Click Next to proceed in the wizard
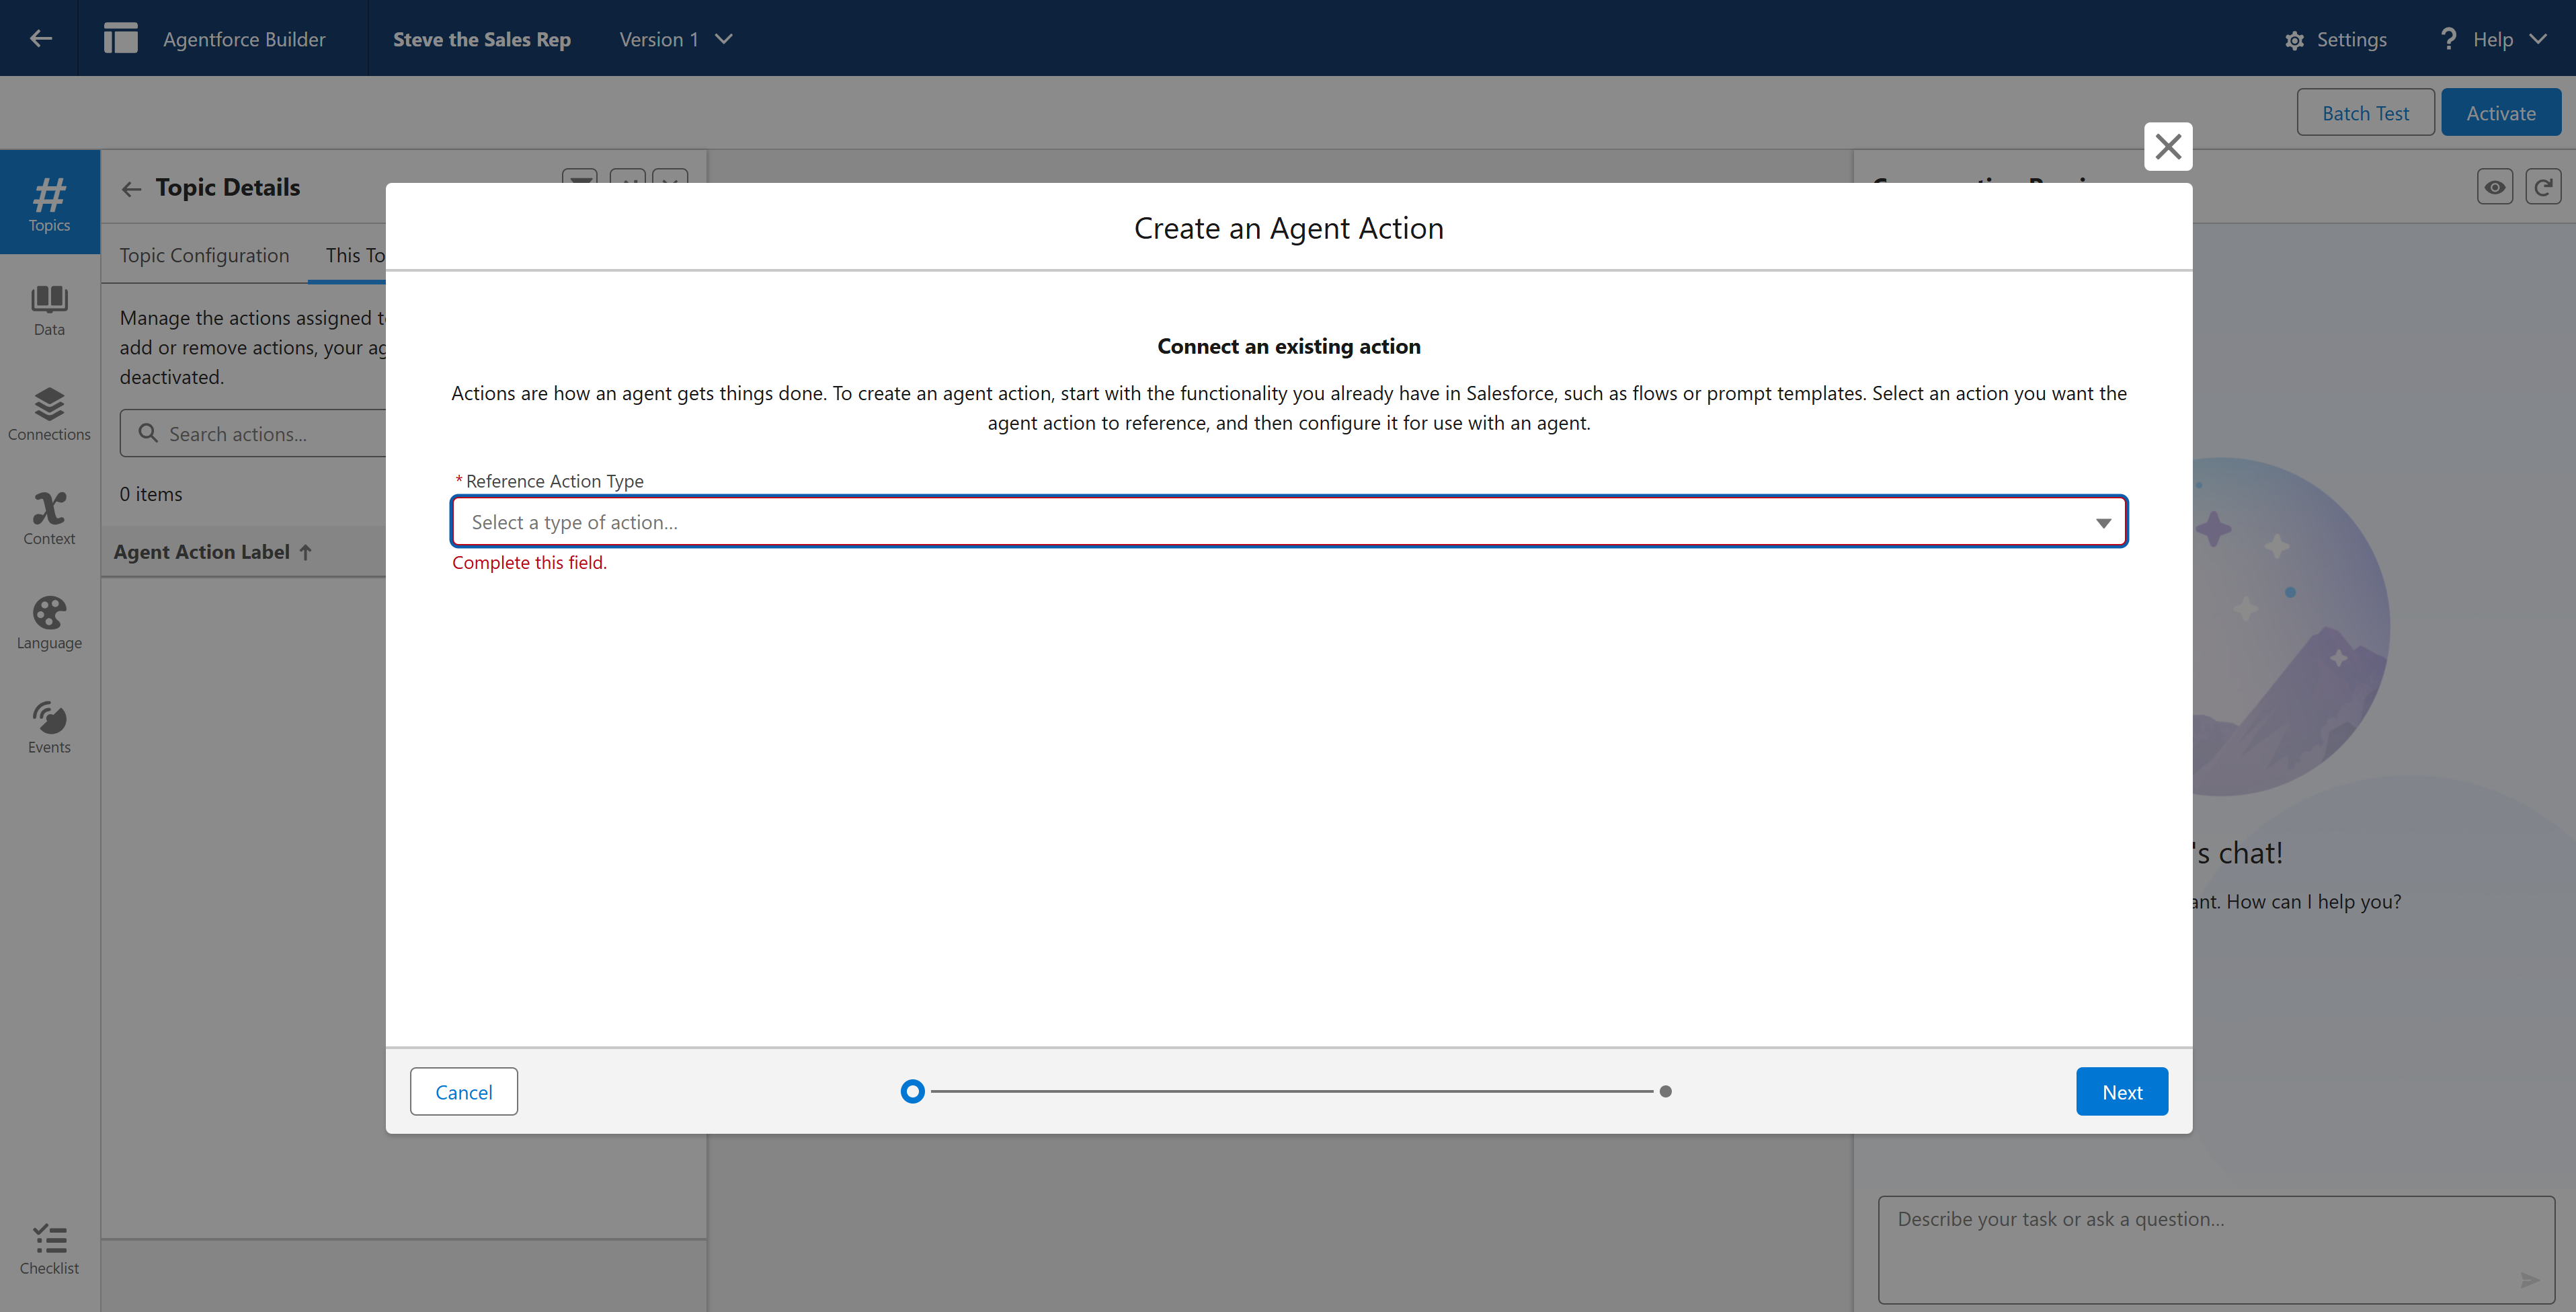 click(2122, 1091)
